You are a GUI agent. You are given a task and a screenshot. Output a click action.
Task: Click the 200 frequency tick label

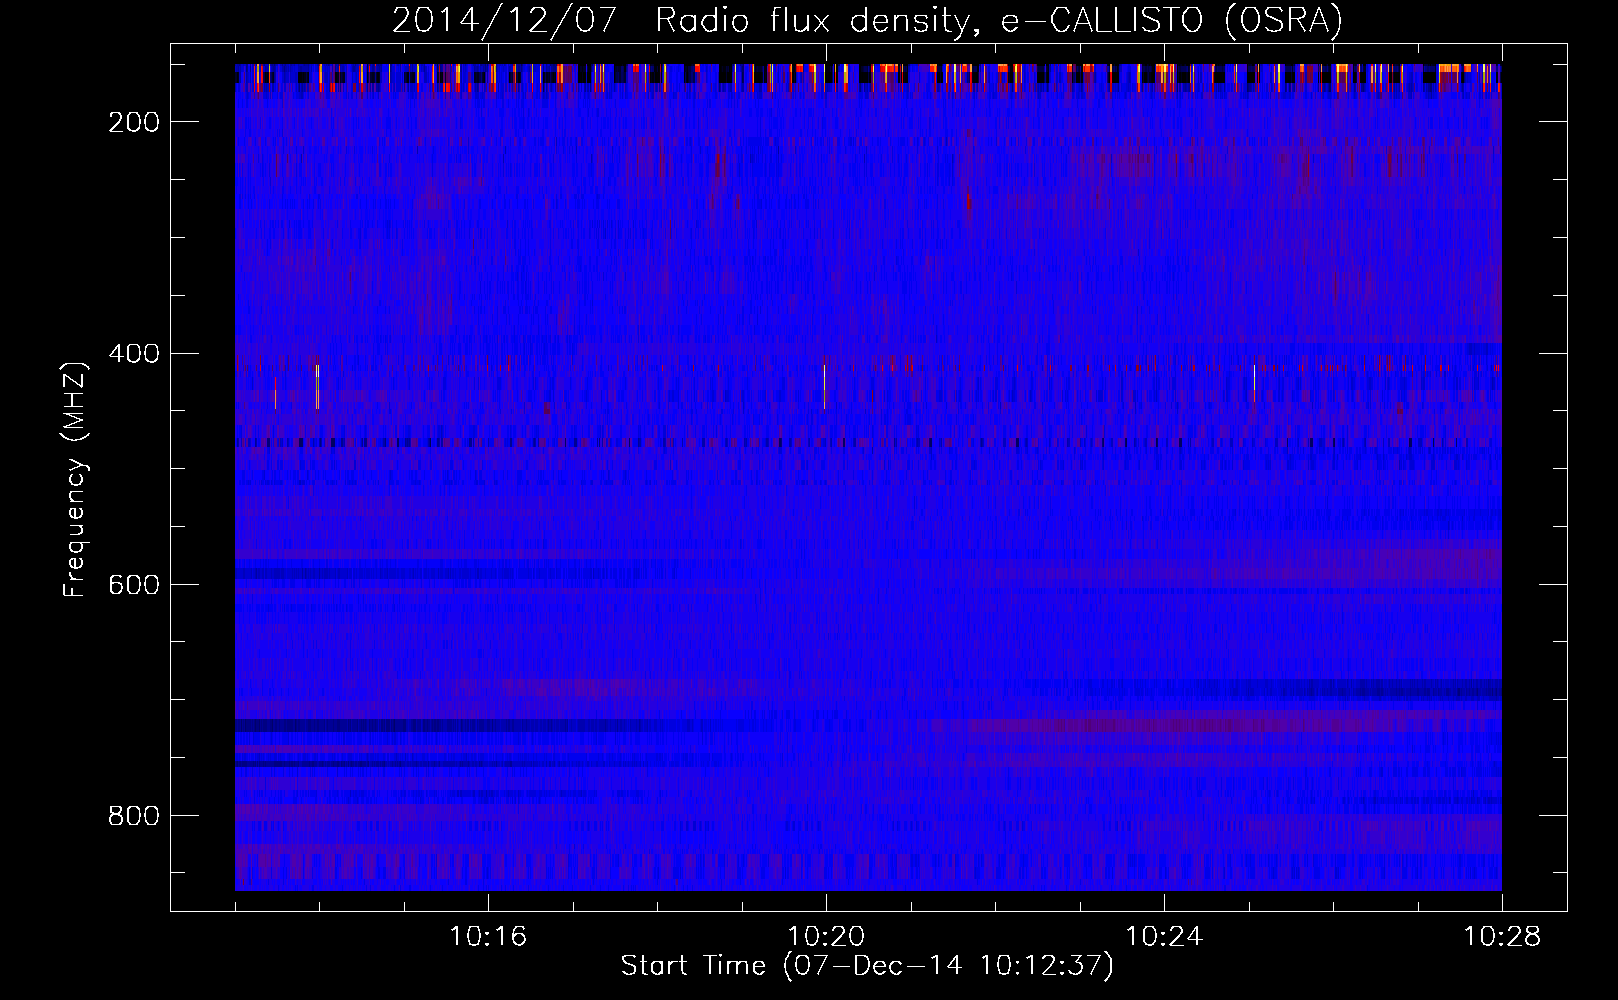point(134,122)
